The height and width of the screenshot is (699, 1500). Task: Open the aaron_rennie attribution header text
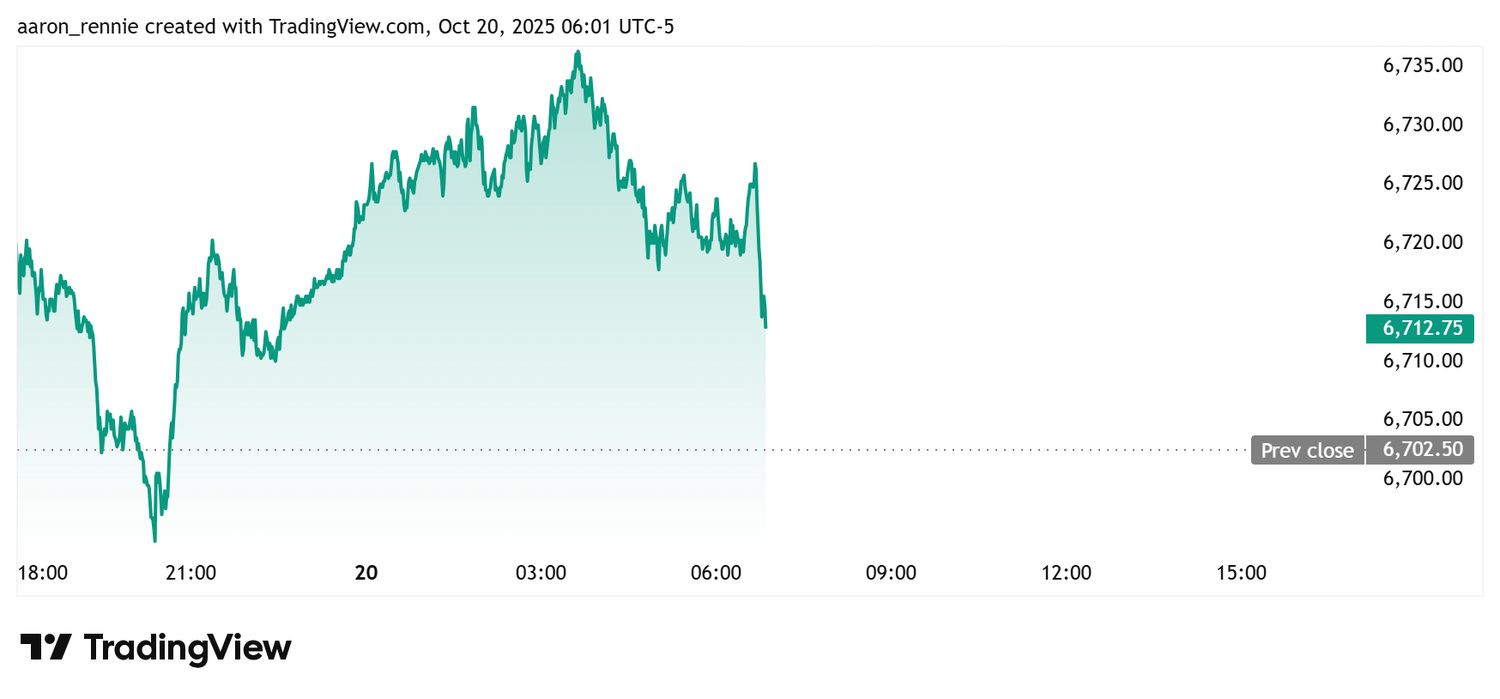click(x=346, y=27)
